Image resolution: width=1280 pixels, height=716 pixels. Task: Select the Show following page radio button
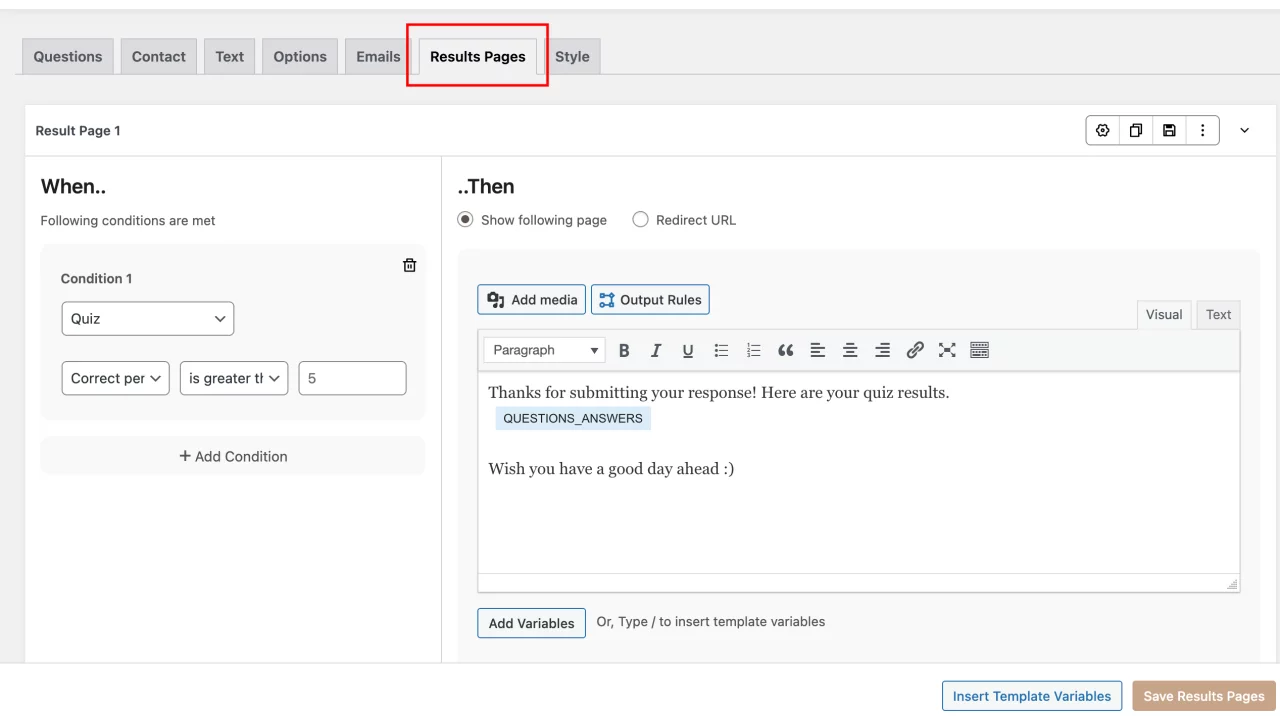click(x=464, y=219)
